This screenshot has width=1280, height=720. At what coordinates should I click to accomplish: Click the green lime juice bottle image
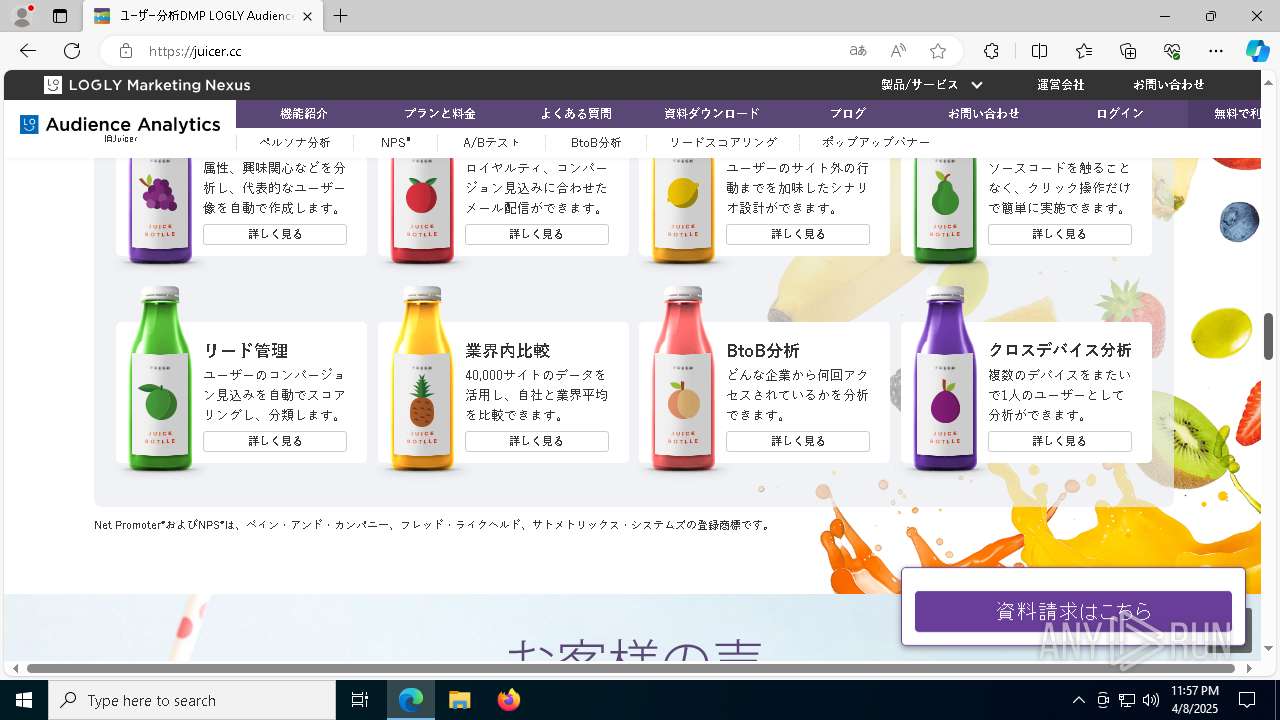point(160,378)
